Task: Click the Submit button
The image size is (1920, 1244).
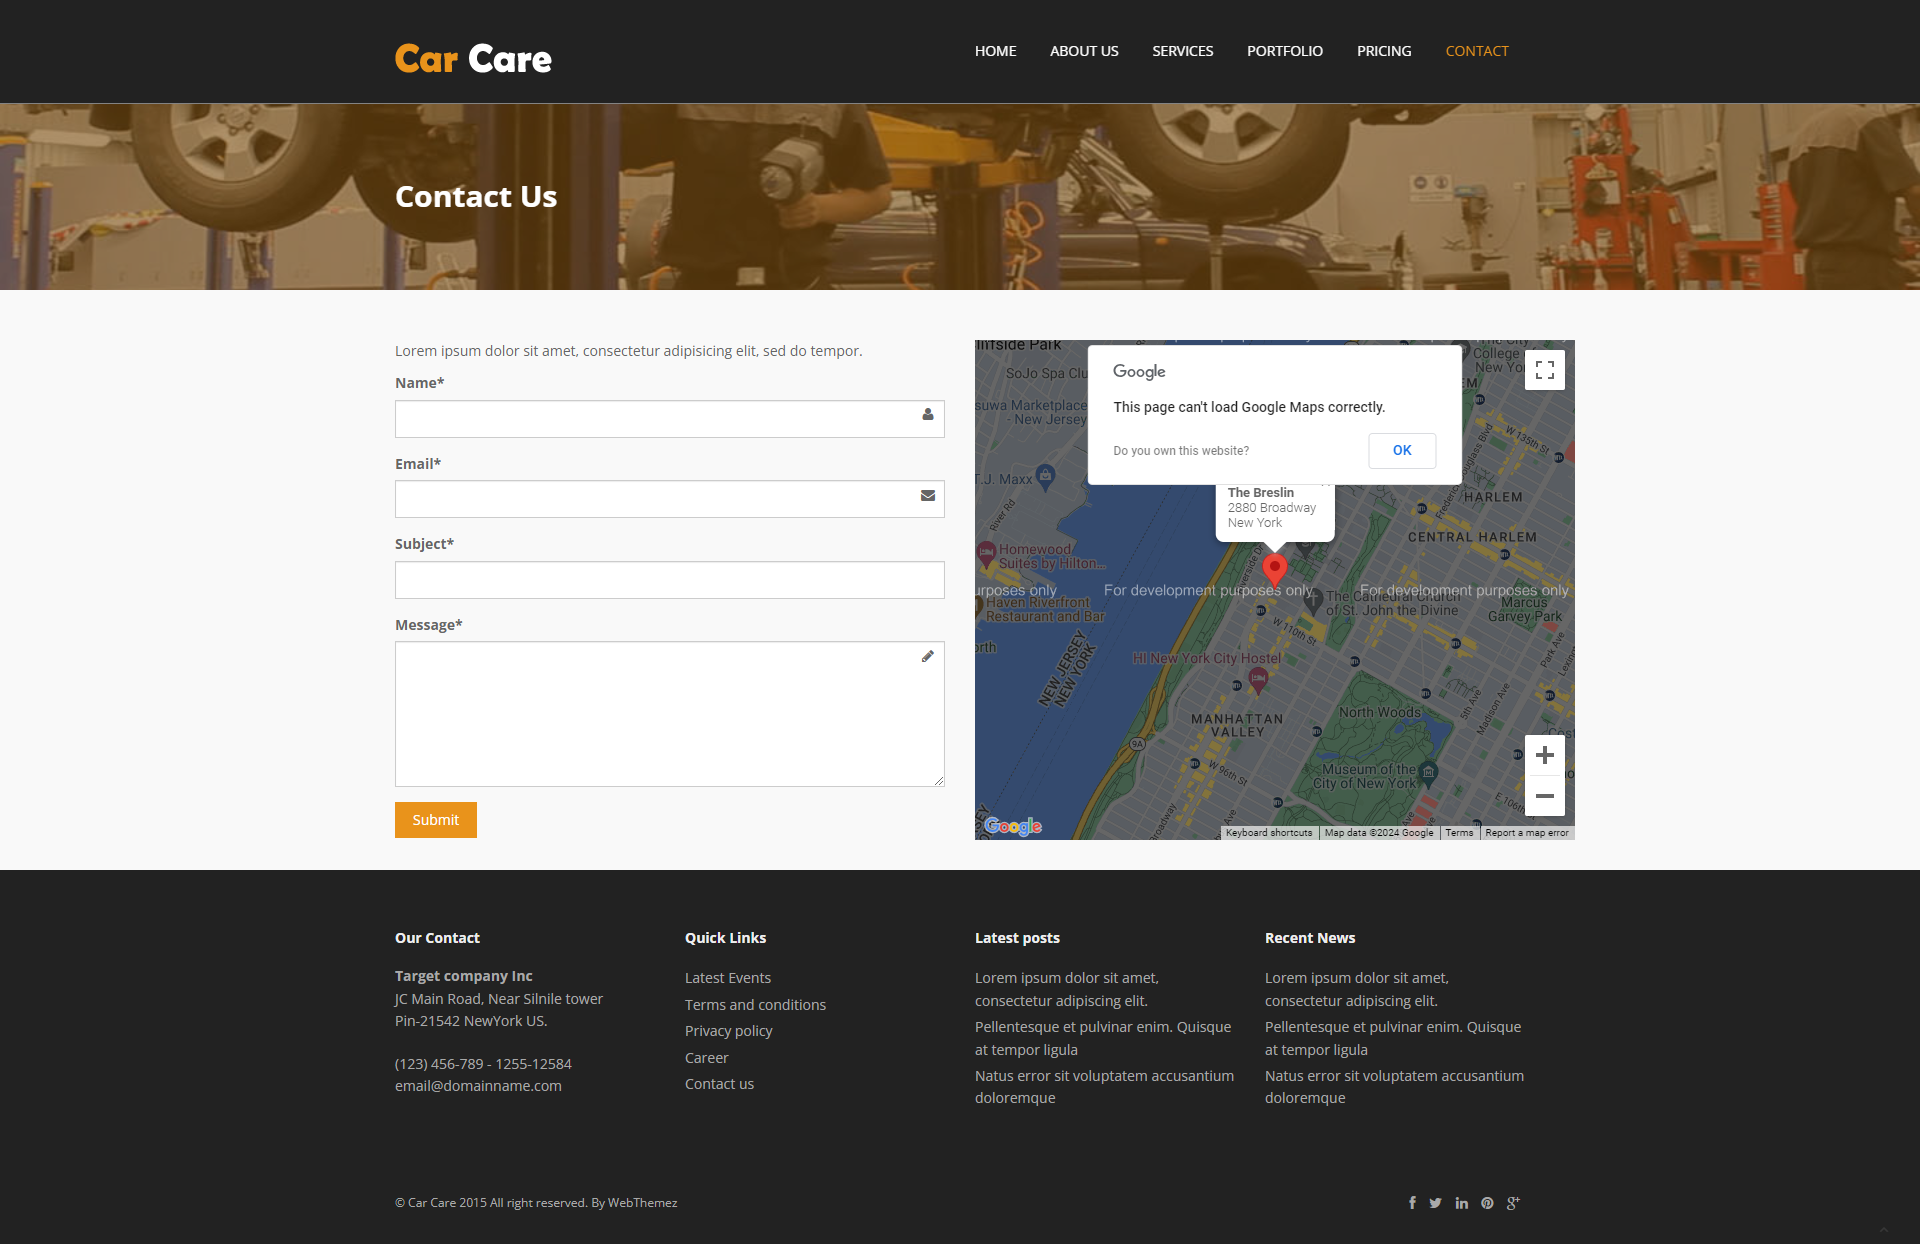Action: click(x=435, y=819)
